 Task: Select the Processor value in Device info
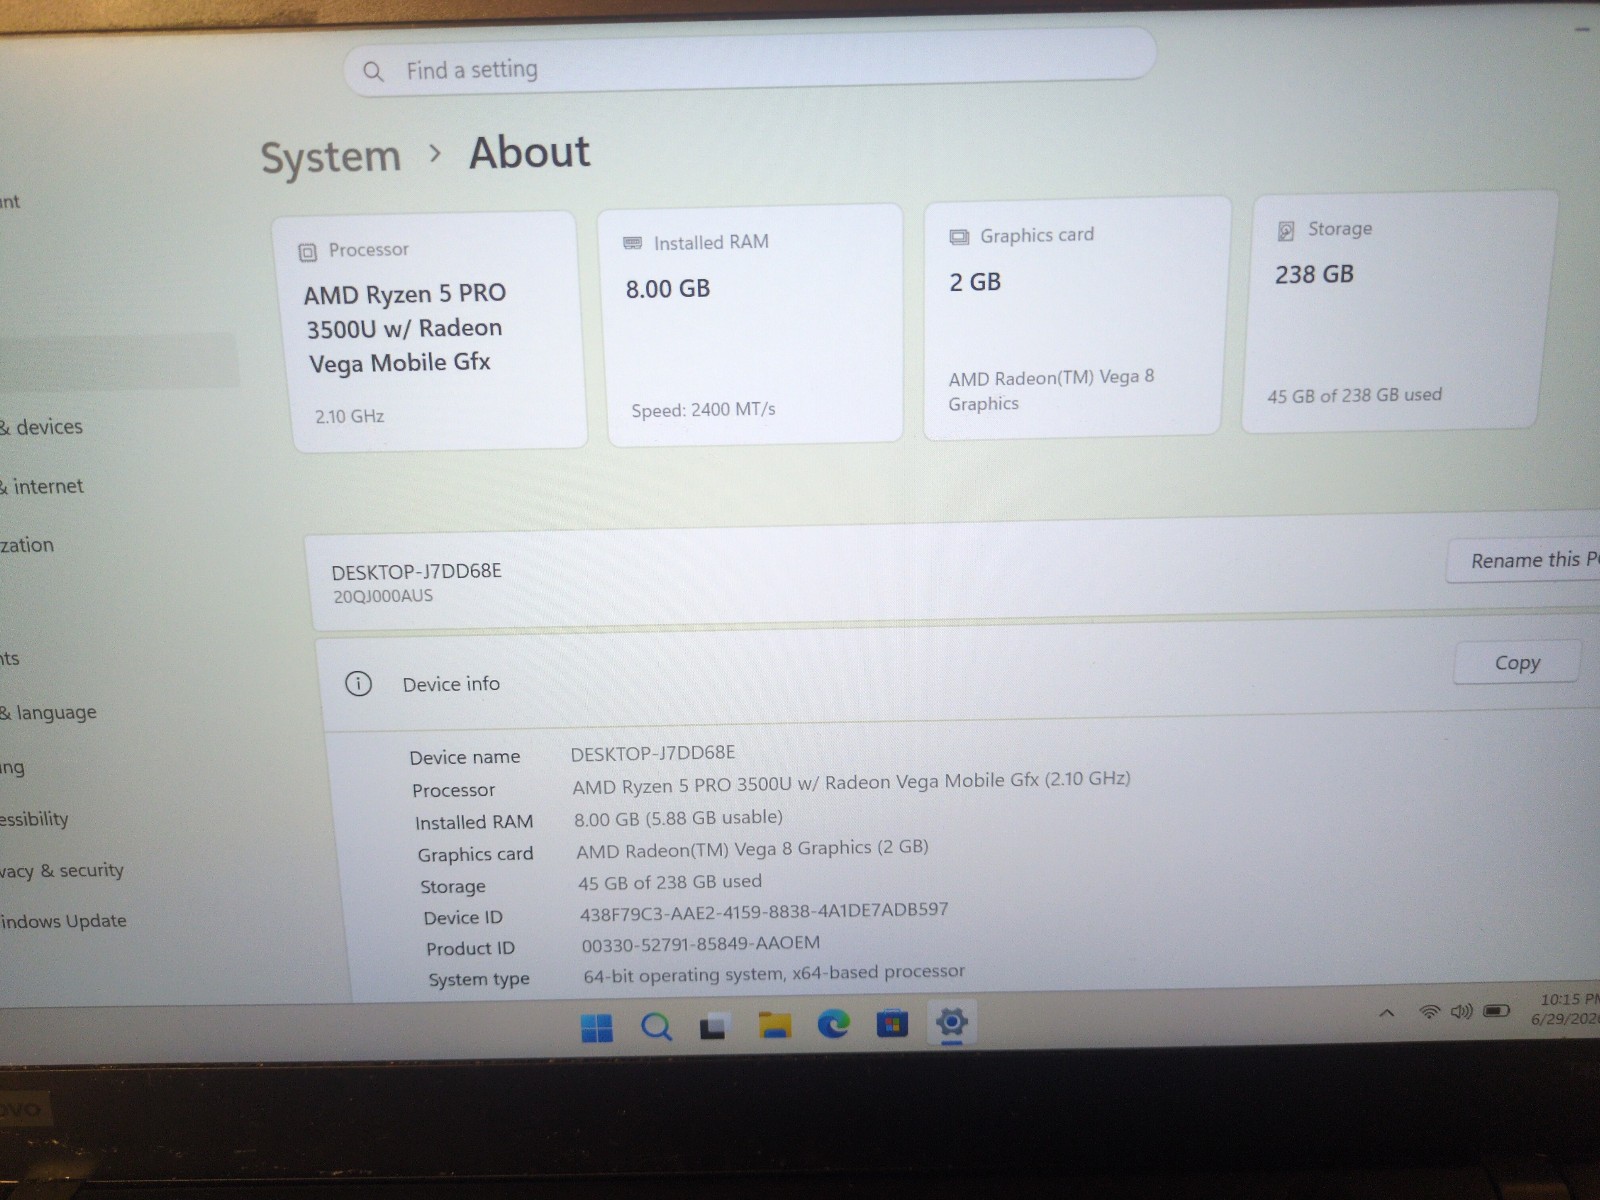click(851, 783)
